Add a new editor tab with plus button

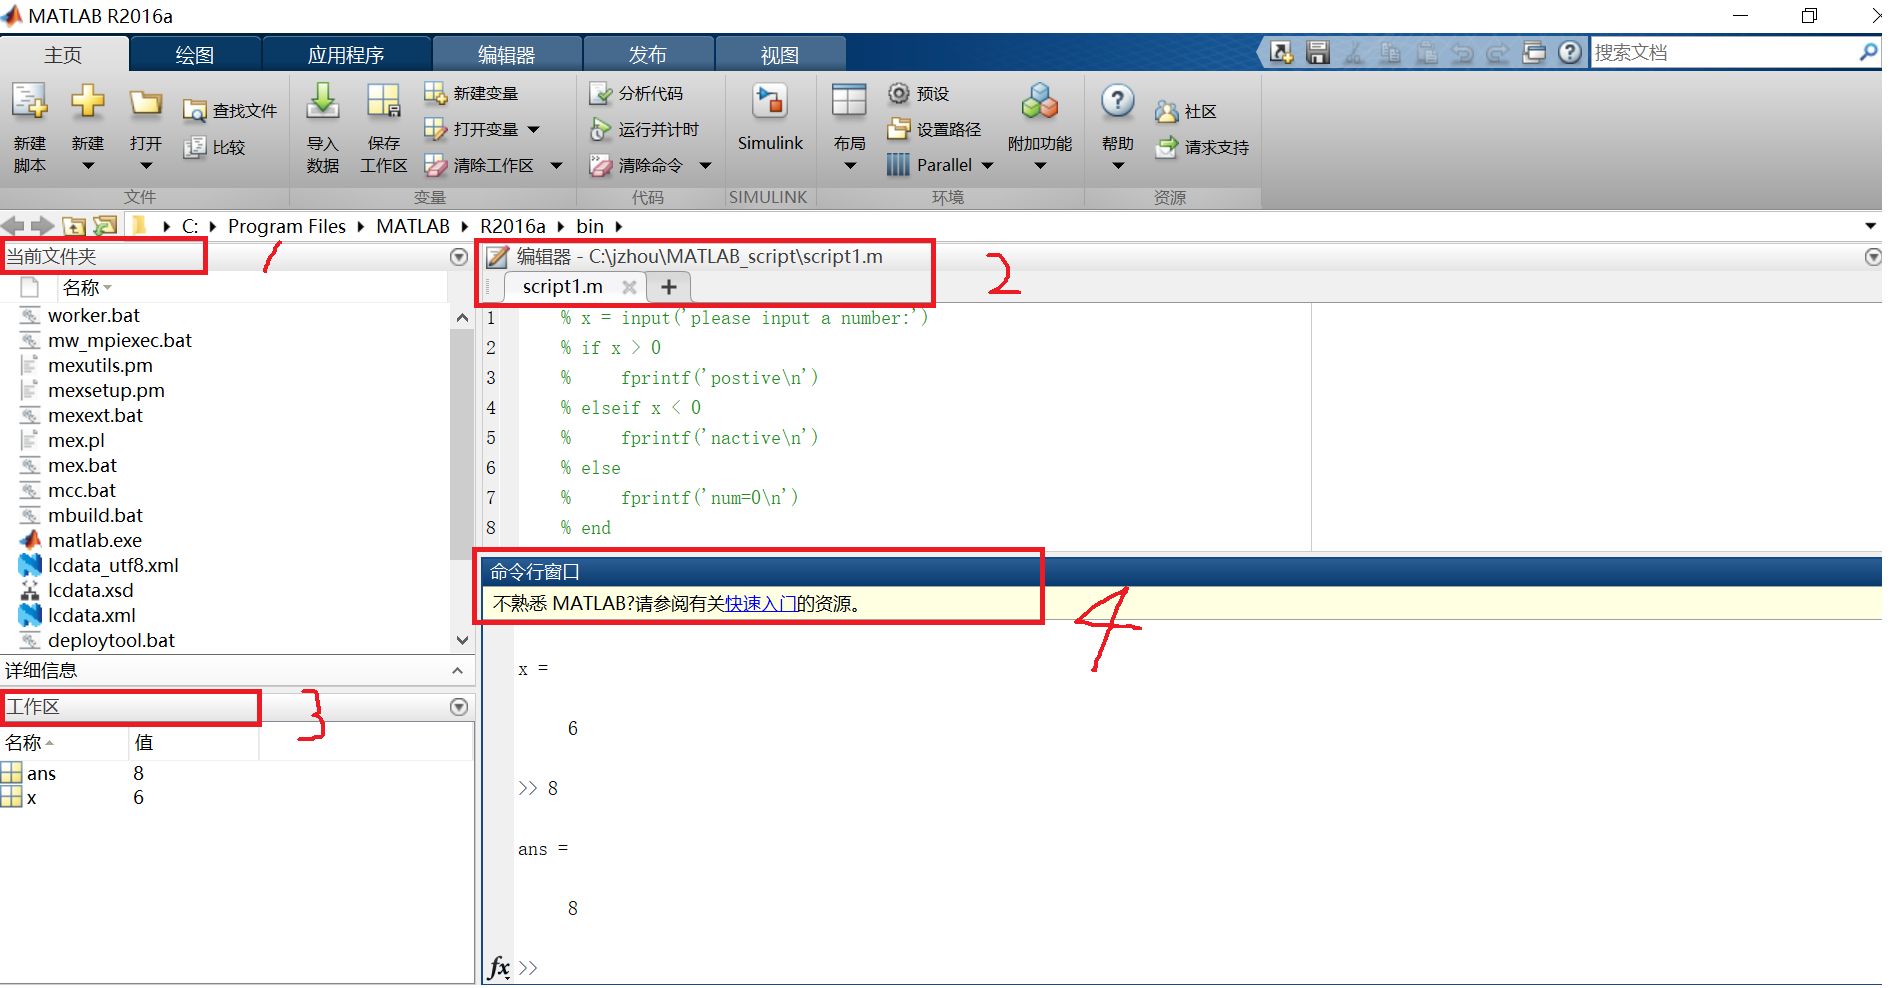coord(669,287)
